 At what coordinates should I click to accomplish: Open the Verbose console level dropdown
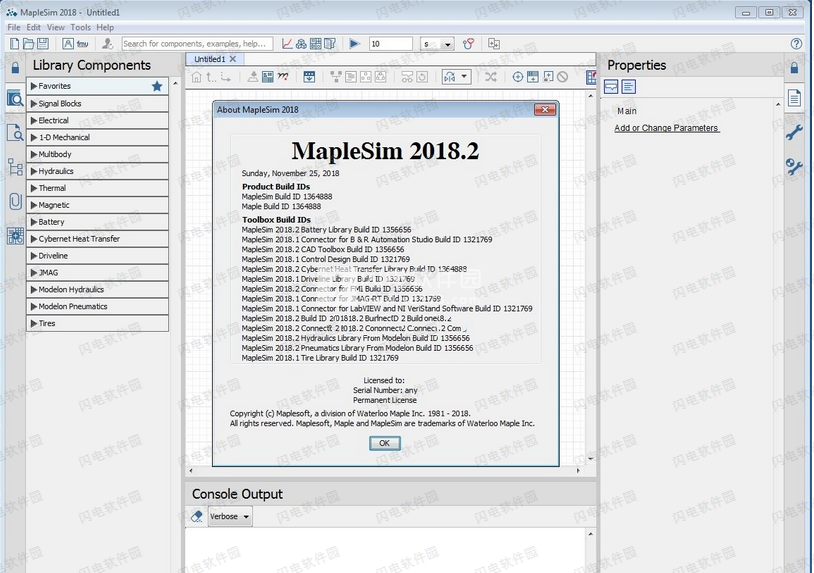[230, 516]
